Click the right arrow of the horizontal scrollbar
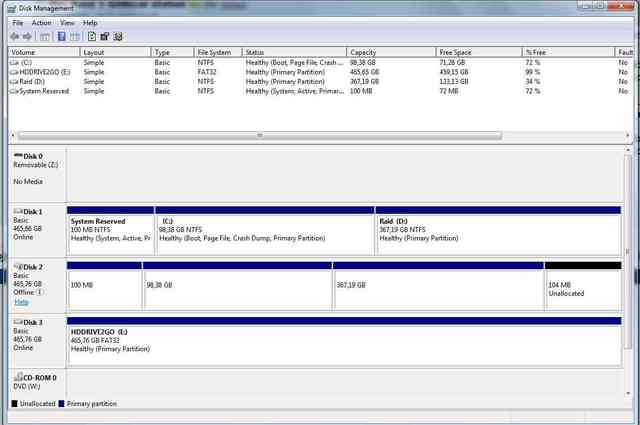640x425 pixels. click(627, 135)
